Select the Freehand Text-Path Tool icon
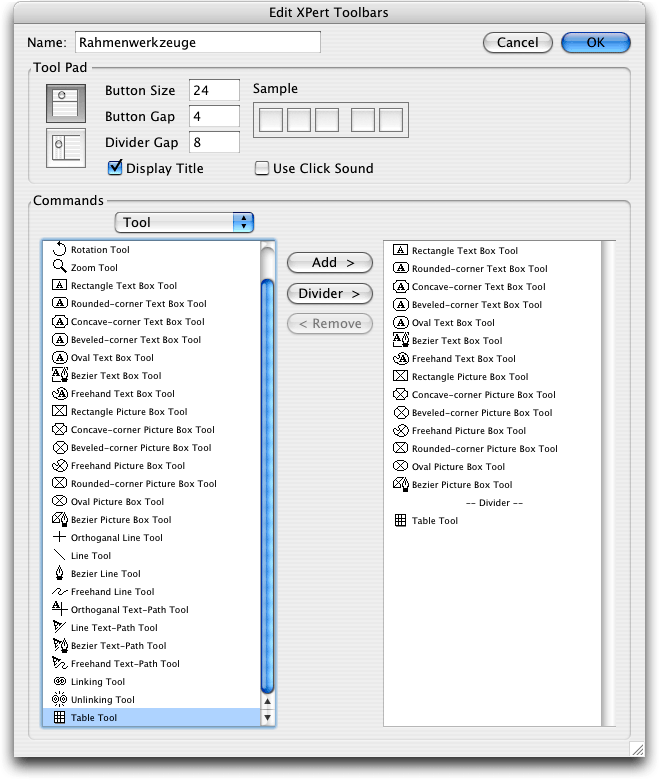This screenshot has height=780, width=659. point(59,663)
